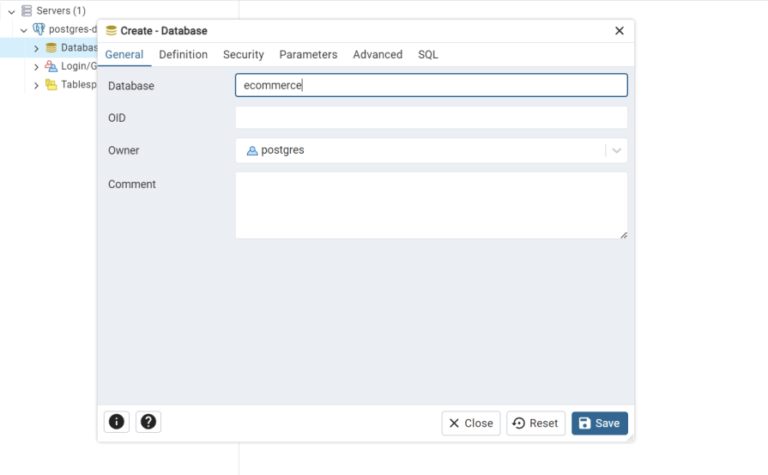Click the Comment field label

(x=132, y=184)
